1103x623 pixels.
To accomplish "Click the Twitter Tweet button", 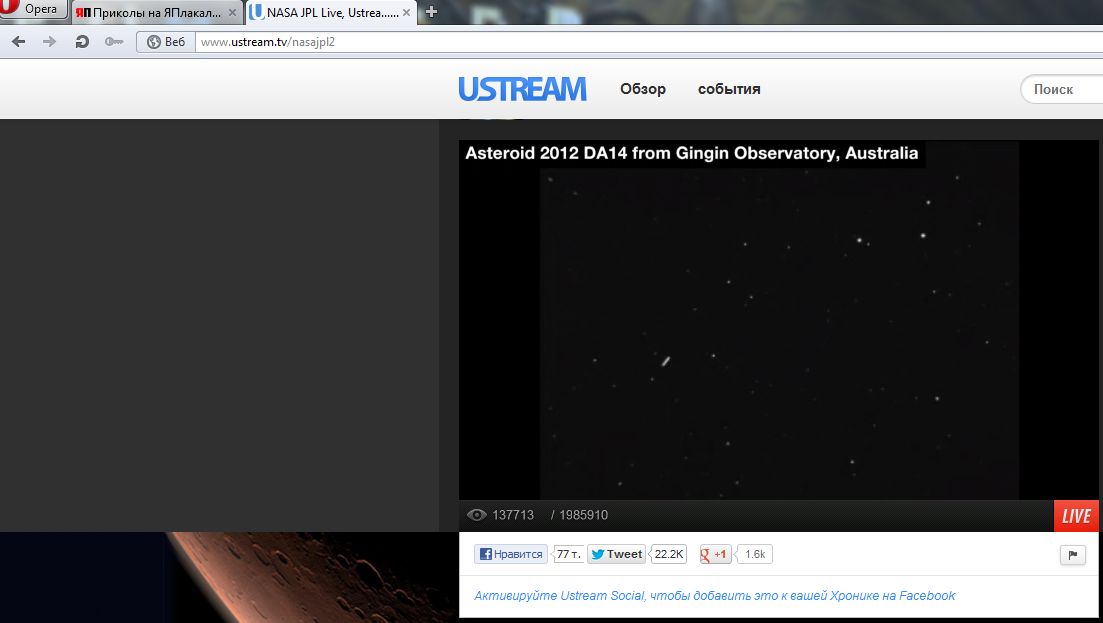I will [x=616, y=554].
